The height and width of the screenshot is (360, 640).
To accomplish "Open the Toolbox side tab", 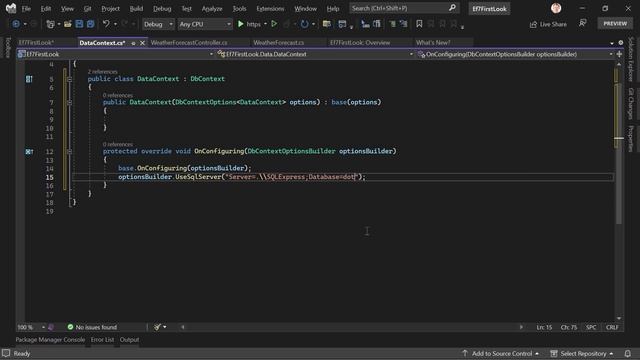I will (8, 47).
